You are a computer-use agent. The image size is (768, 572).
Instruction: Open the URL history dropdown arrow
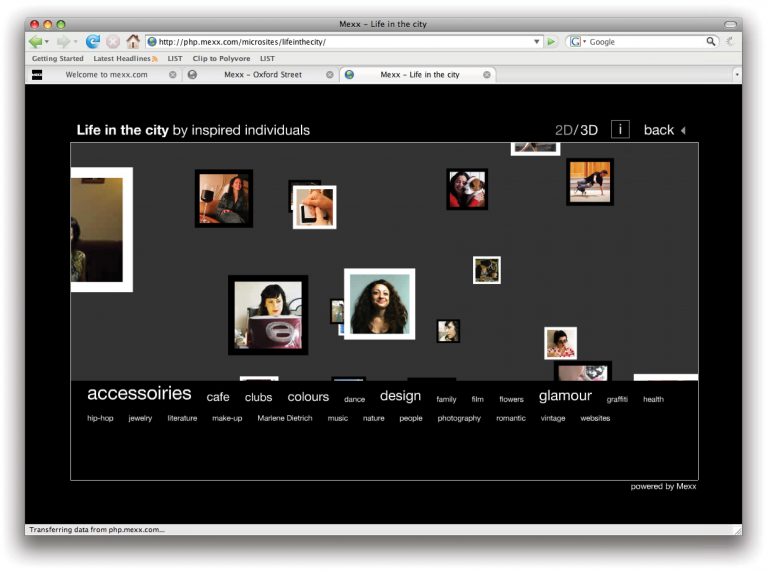[x=537, y=42]
